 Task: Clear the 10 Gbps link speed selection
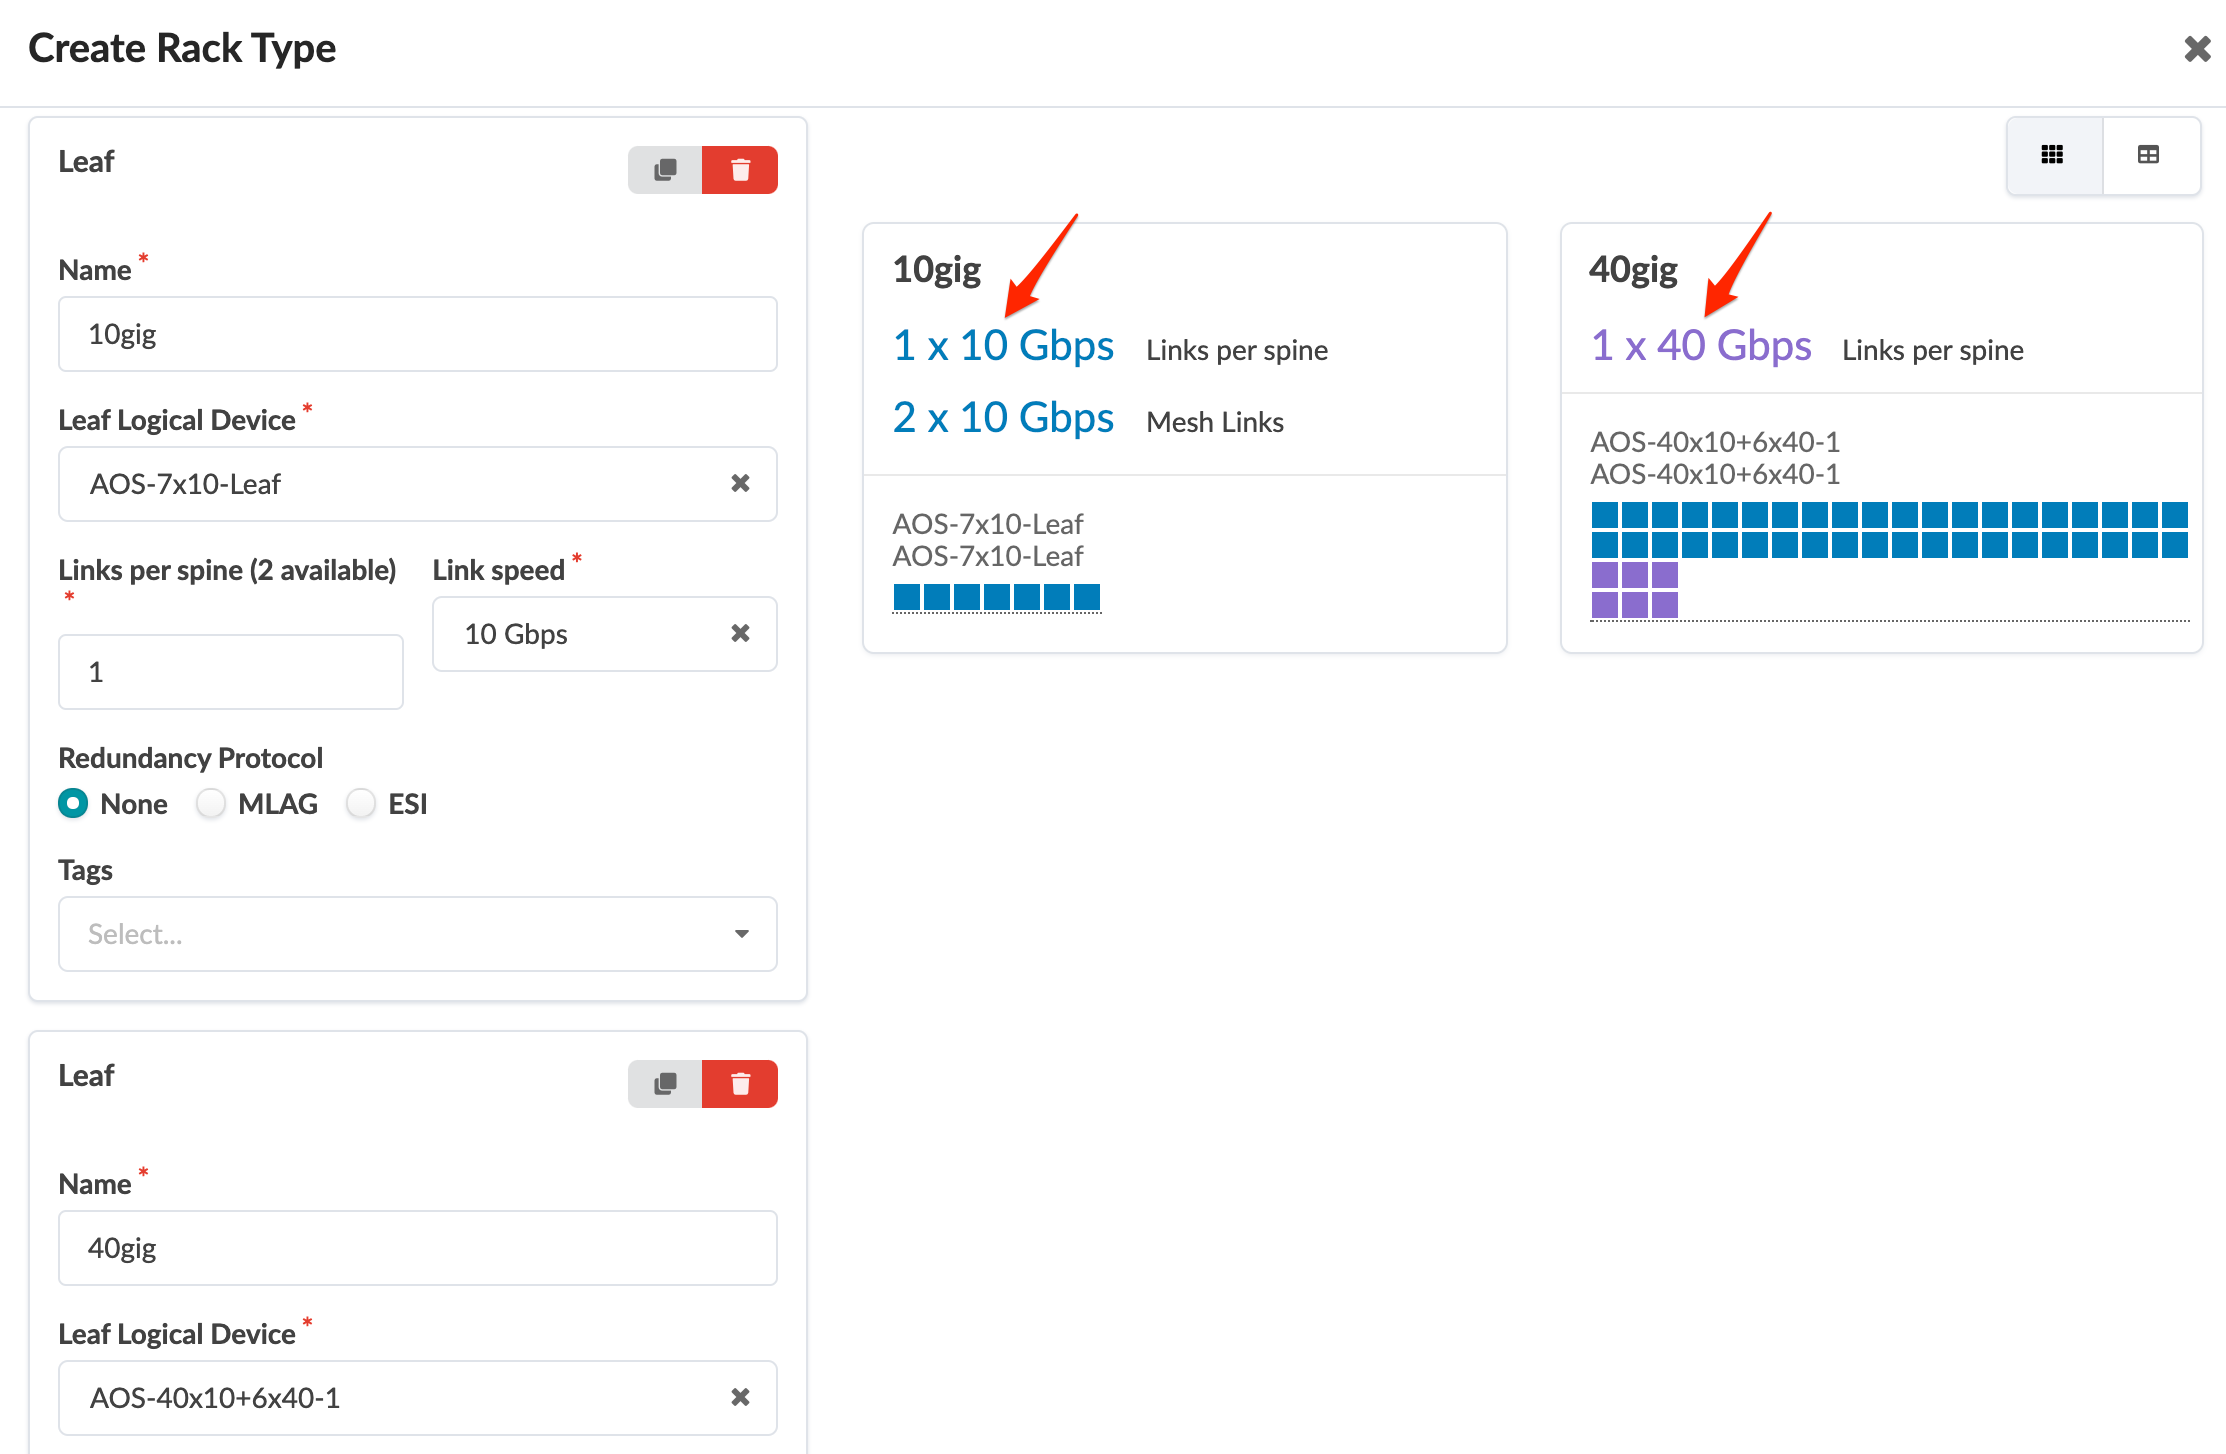(x=740, y=634)
